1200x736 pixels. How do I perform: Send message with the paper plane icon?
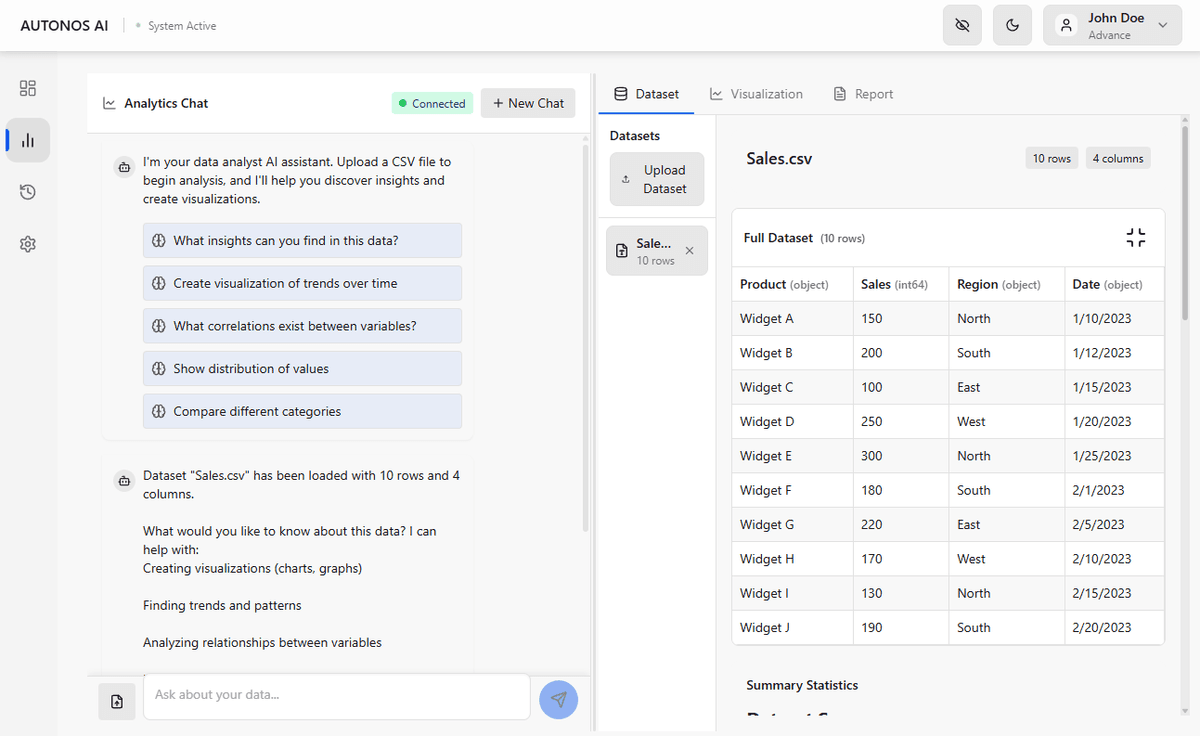pyautogui.click(x=558, y=700)
